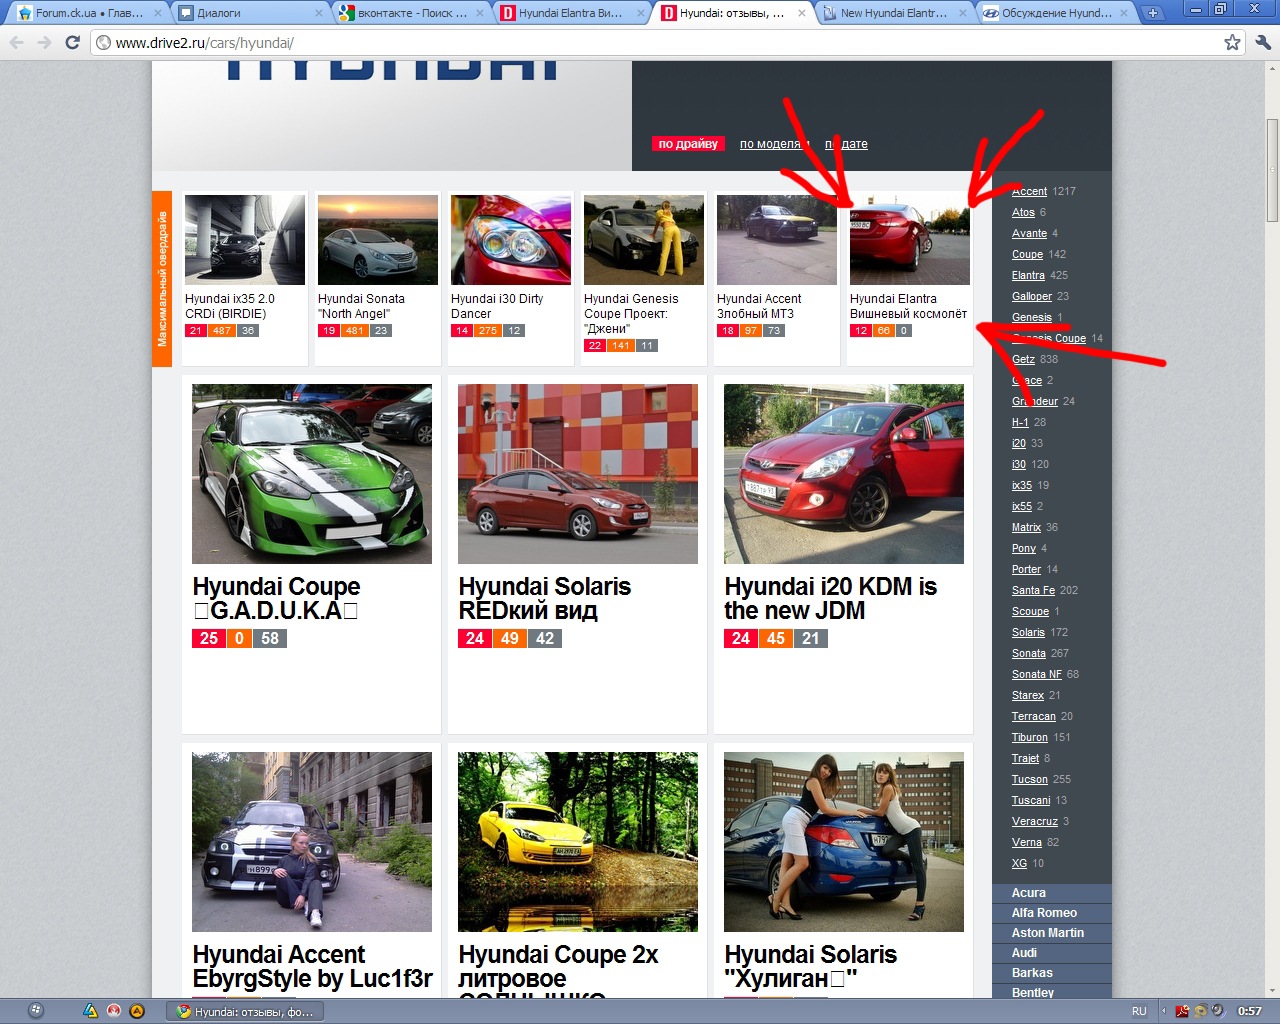Close the Диалоги tab
1280x1024 pixels.
tap(319, 13)
